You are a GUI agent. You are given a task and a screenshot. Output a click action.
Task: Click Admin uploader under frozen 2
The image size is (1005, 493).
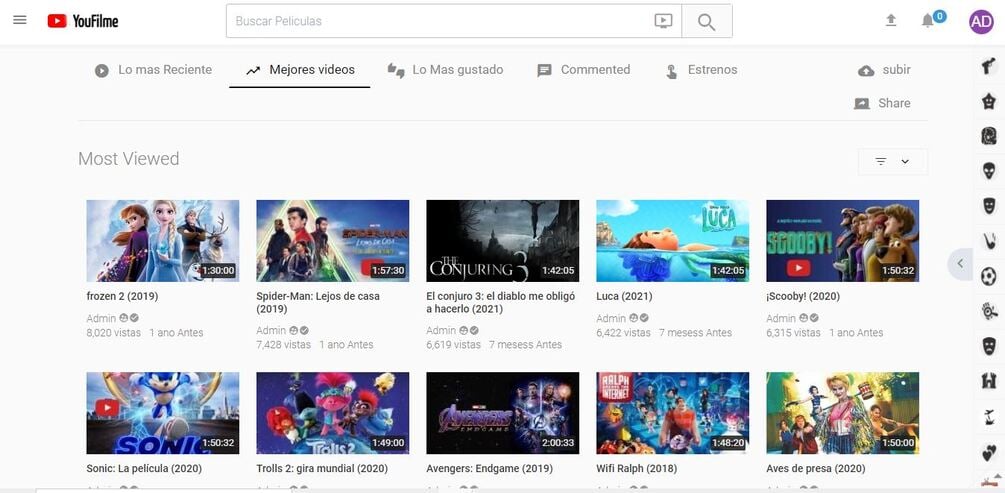coord(101,319)
